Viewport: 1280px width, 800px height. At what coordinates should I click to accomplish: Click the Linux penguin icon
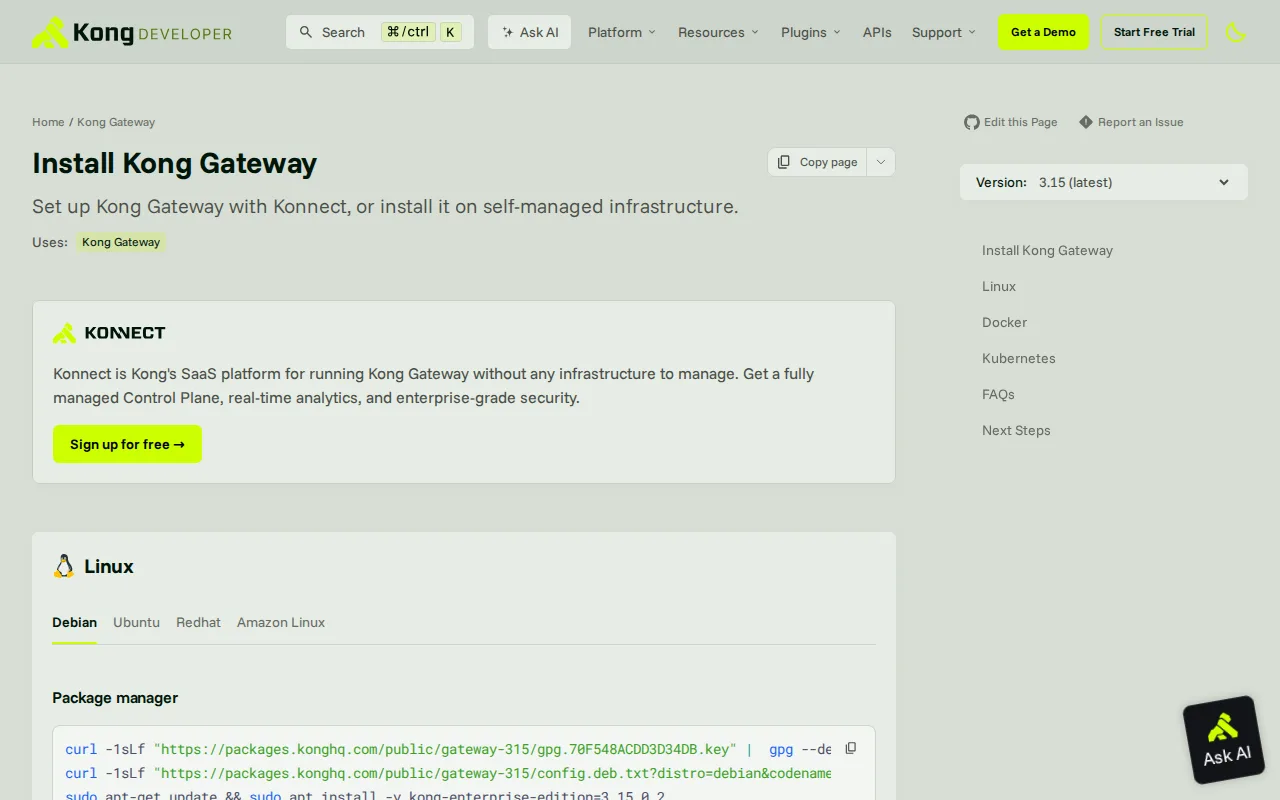coord(64,566)
